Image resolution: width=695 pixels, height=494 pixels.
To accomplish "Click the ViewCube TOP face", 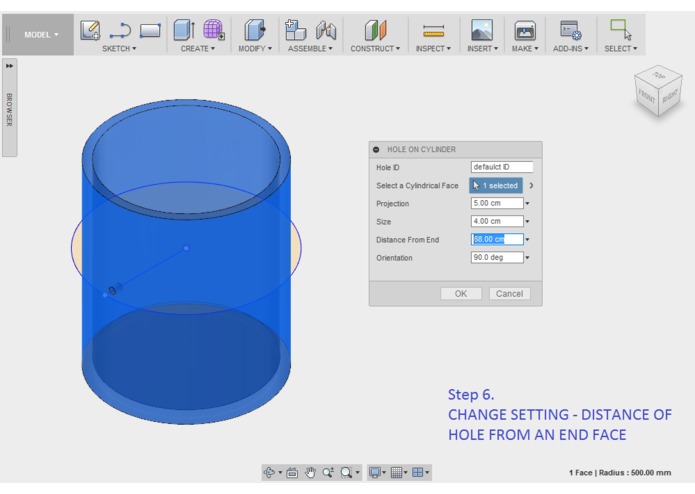I will tap(659, 76).
